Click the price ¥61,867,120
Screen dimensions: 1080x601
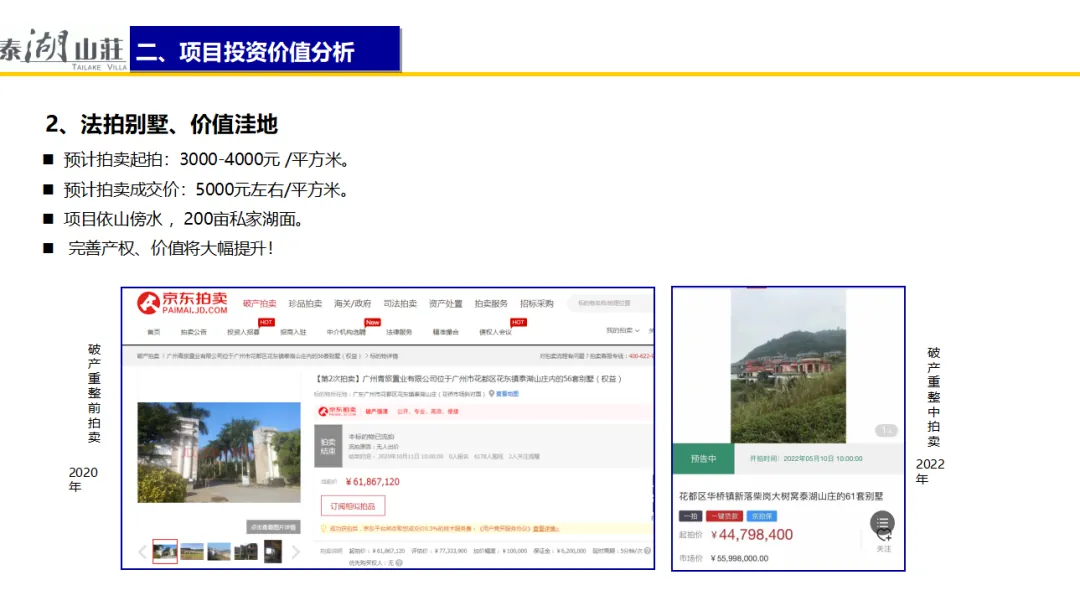[373, 482]
